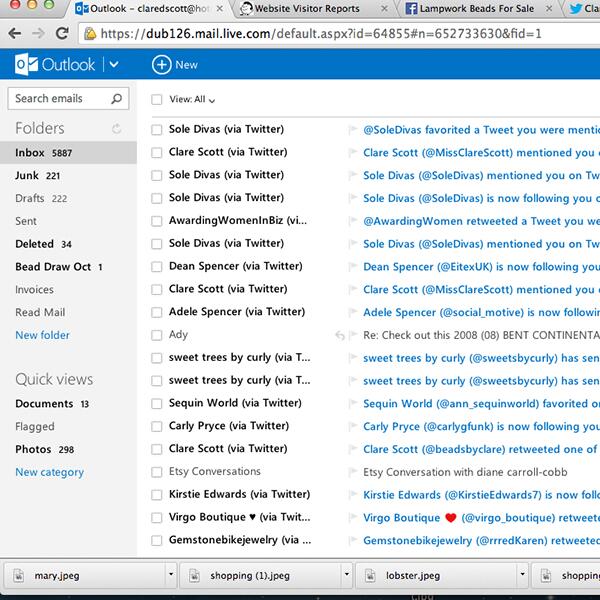Click the browser forward arrow

(x=38, y=34)
